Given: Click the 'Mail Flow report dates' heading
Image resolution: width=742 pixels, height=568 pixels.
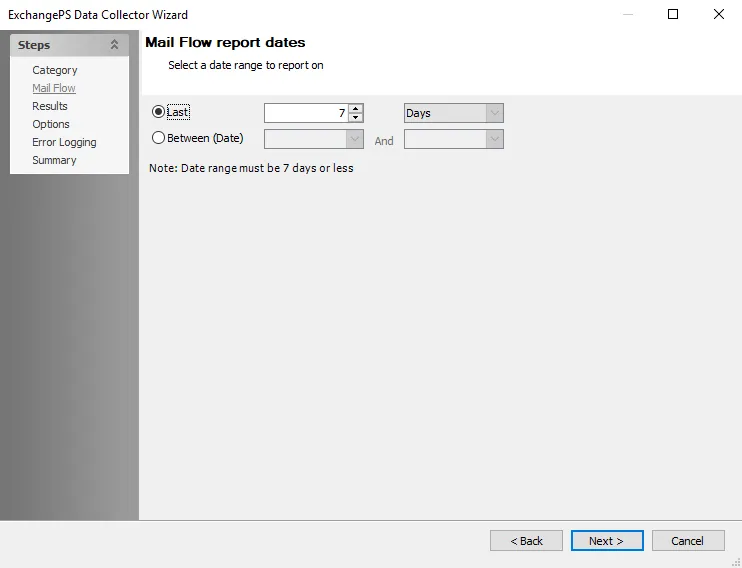Looking at the screenshot, I should 225,43.
